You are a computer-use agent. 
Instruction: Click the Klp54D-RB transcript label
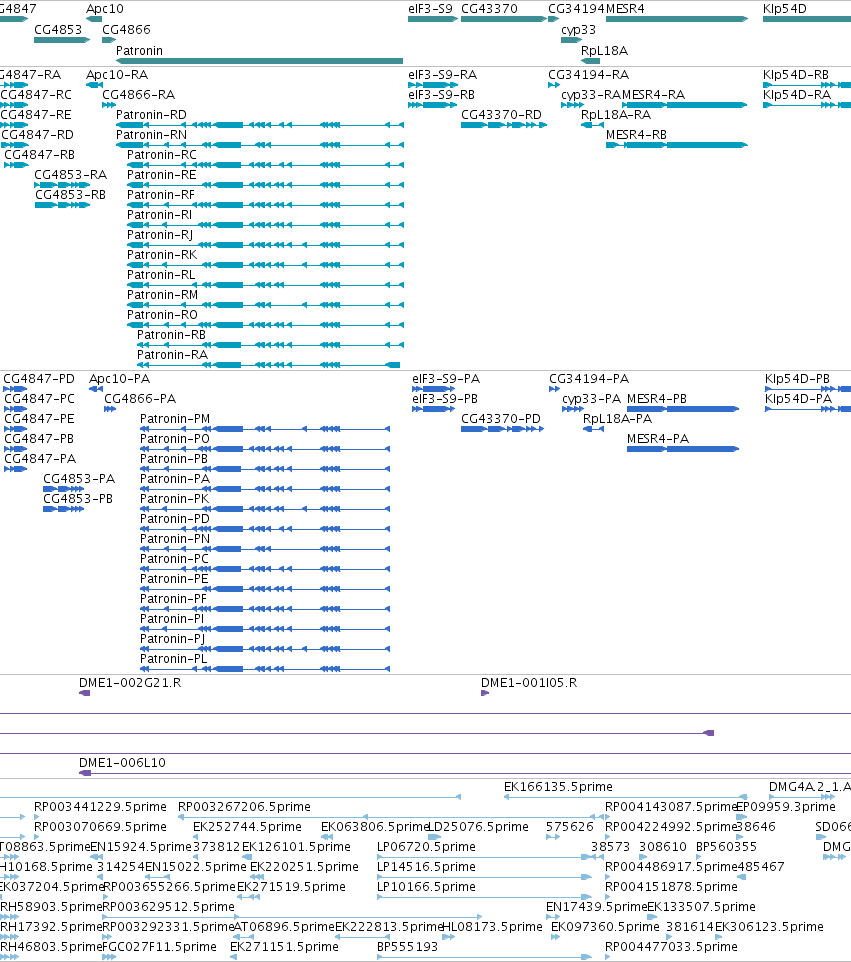[796, 75]
